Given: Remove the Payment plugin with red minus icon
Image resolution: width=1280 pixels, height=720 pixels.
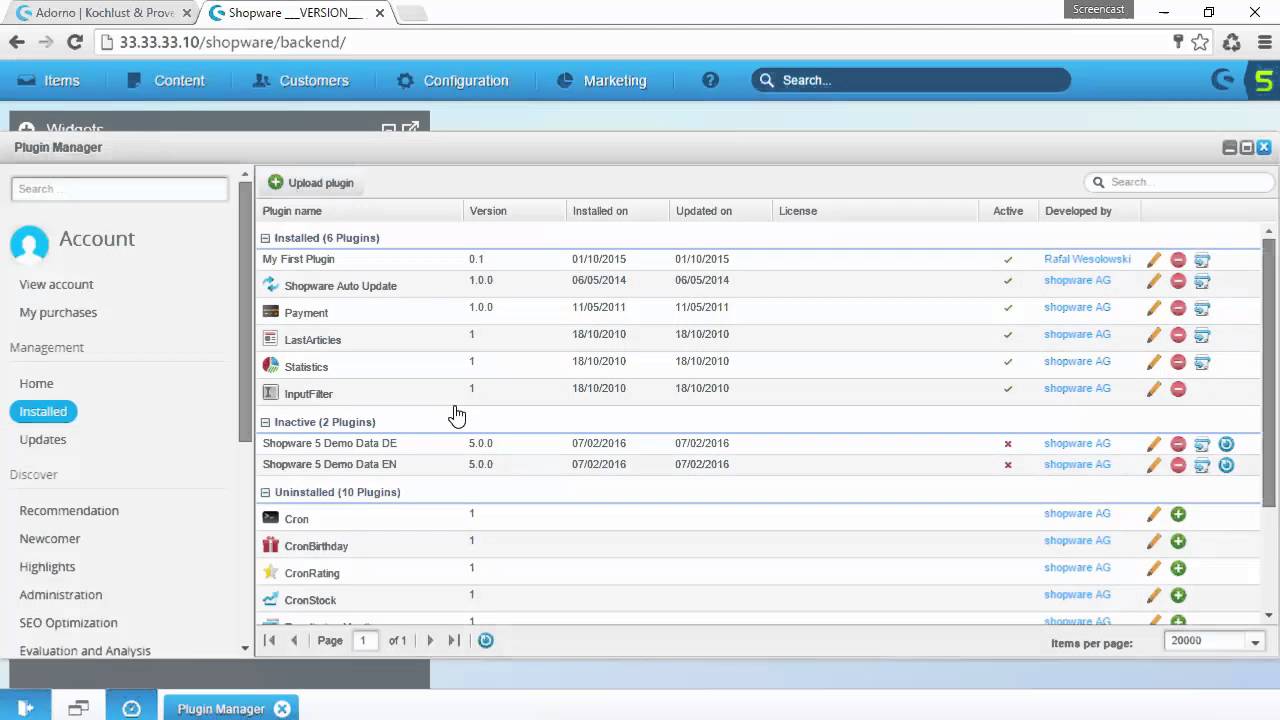Looking at the screenshot, I should pos(1178,309).
